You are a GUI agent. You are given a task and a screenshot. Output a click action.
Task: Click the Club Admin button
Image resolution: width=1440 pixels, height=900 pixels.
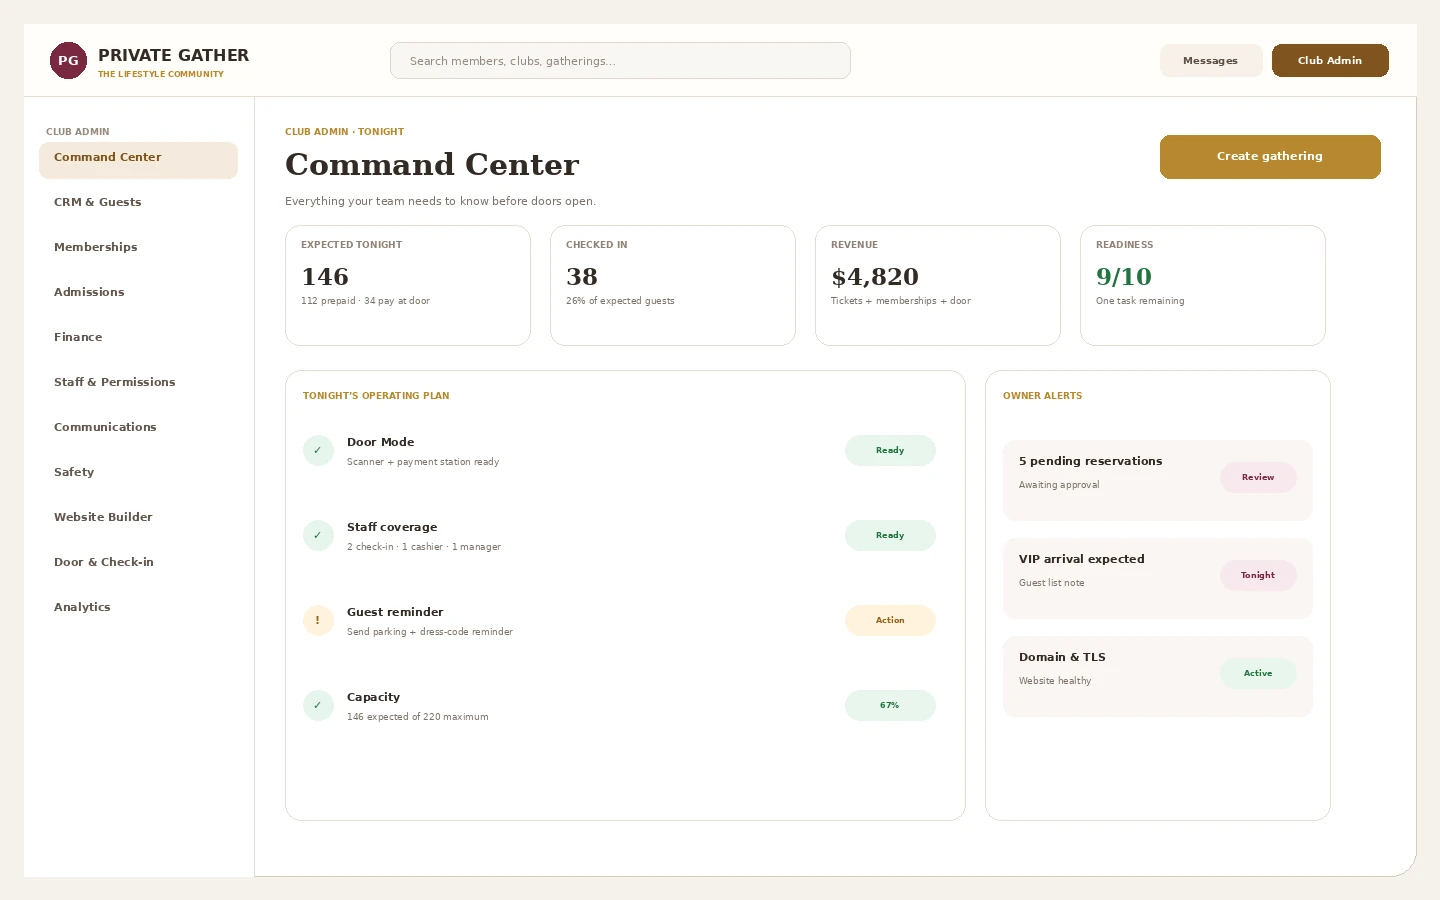(x=1330, y=61)
